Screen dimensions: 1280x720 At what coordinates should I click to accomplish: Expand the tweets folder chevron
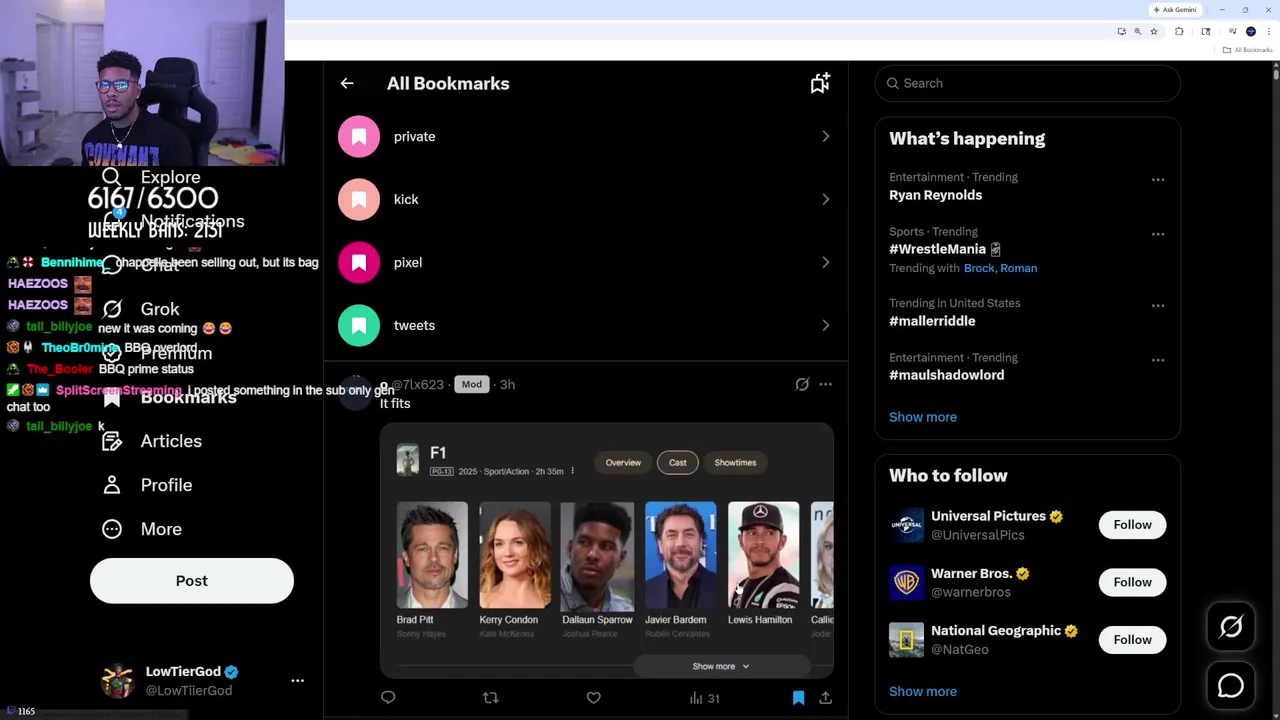click(x=826, y=326)
